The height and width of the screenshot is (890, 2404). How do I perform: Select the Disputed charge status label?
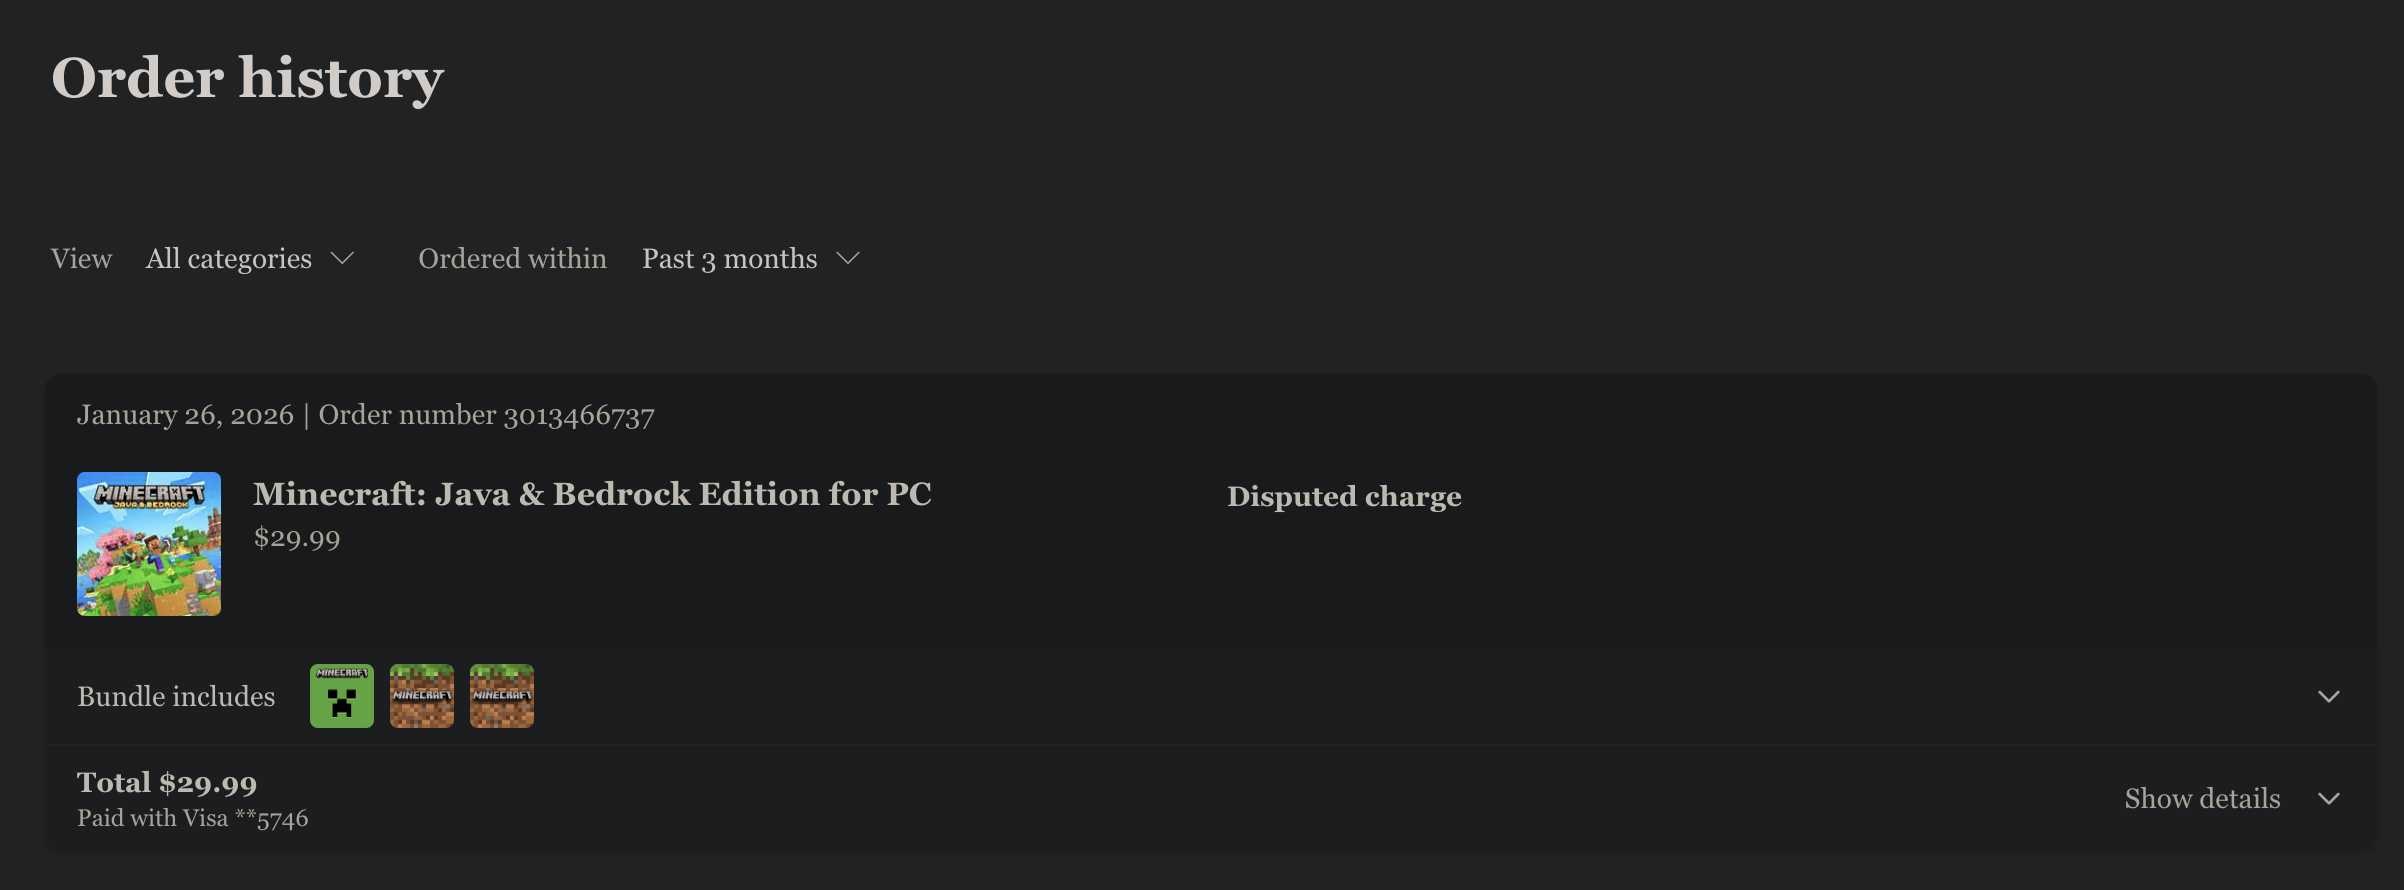pyautogui.click(x=1344, y=495)
